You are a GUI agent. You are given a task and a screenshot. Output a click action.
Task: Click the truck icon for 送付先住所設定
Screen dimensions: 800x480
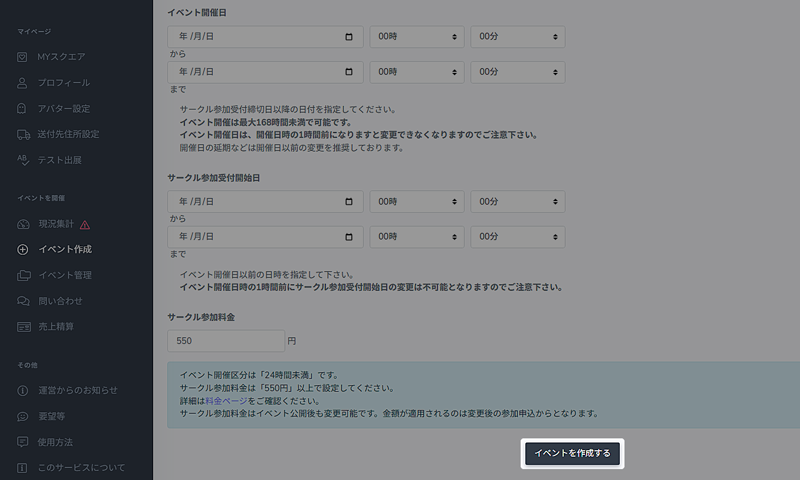tap(22, 134)
